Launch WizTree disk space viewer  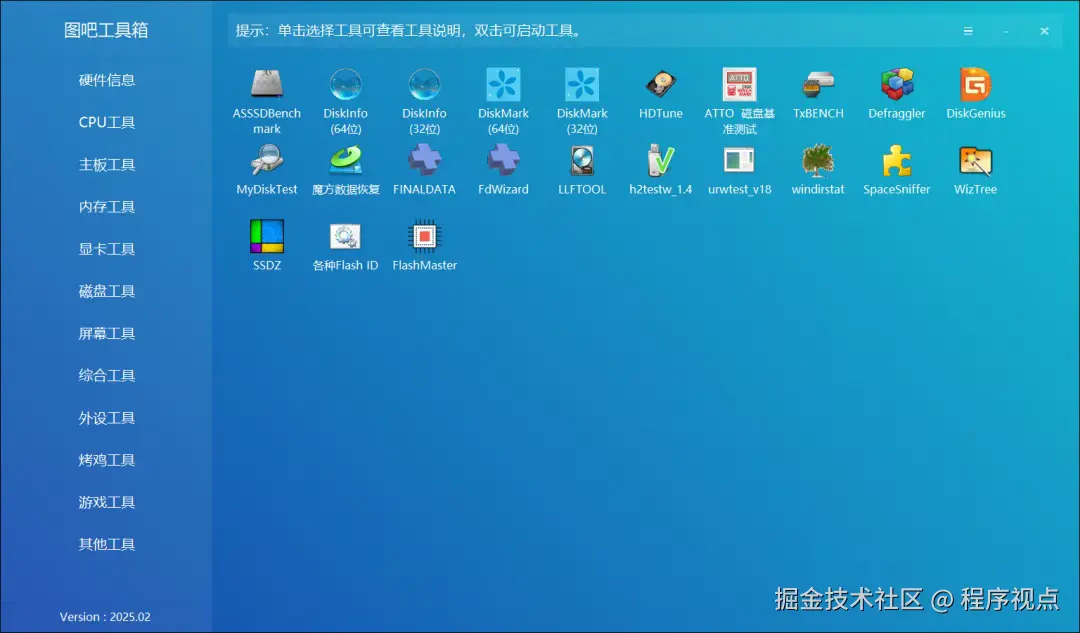(975, 167)
